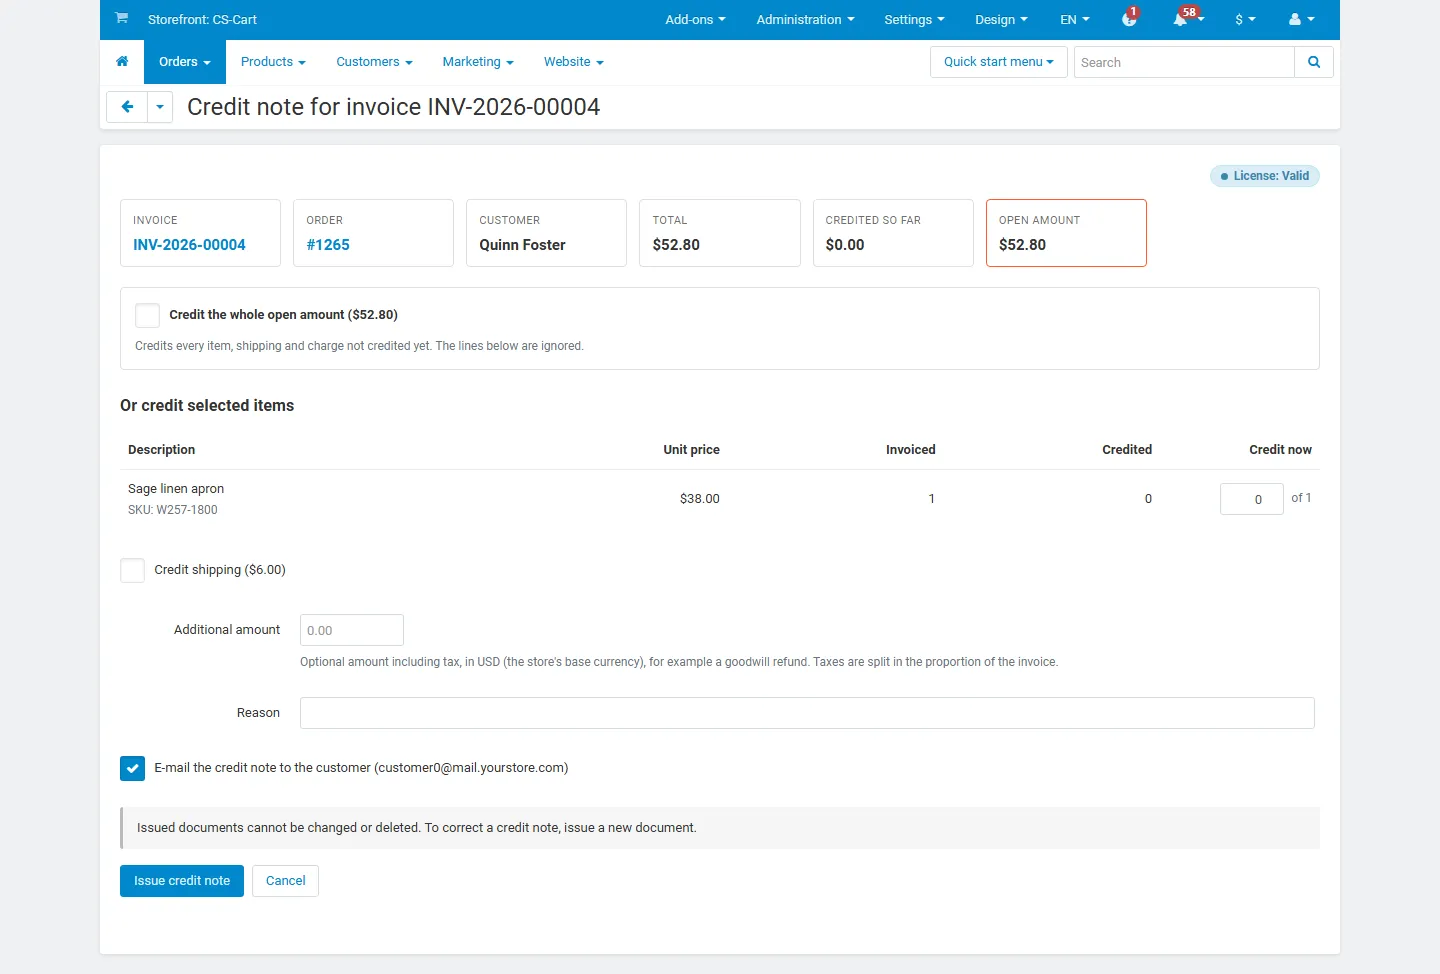Uncheck E-mail the credit note checkbox
Image resolution: width=1440 pixels, height=974 pixels.
click(x=132, y=768)
